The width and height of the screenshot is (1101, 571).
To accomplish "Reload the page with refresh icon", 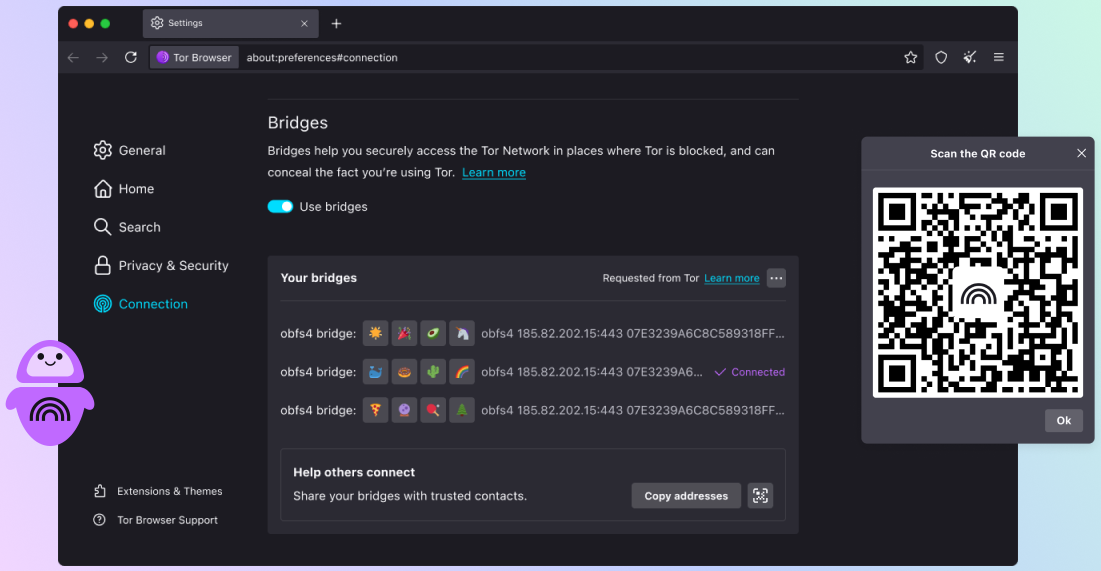I will [130, 58].
